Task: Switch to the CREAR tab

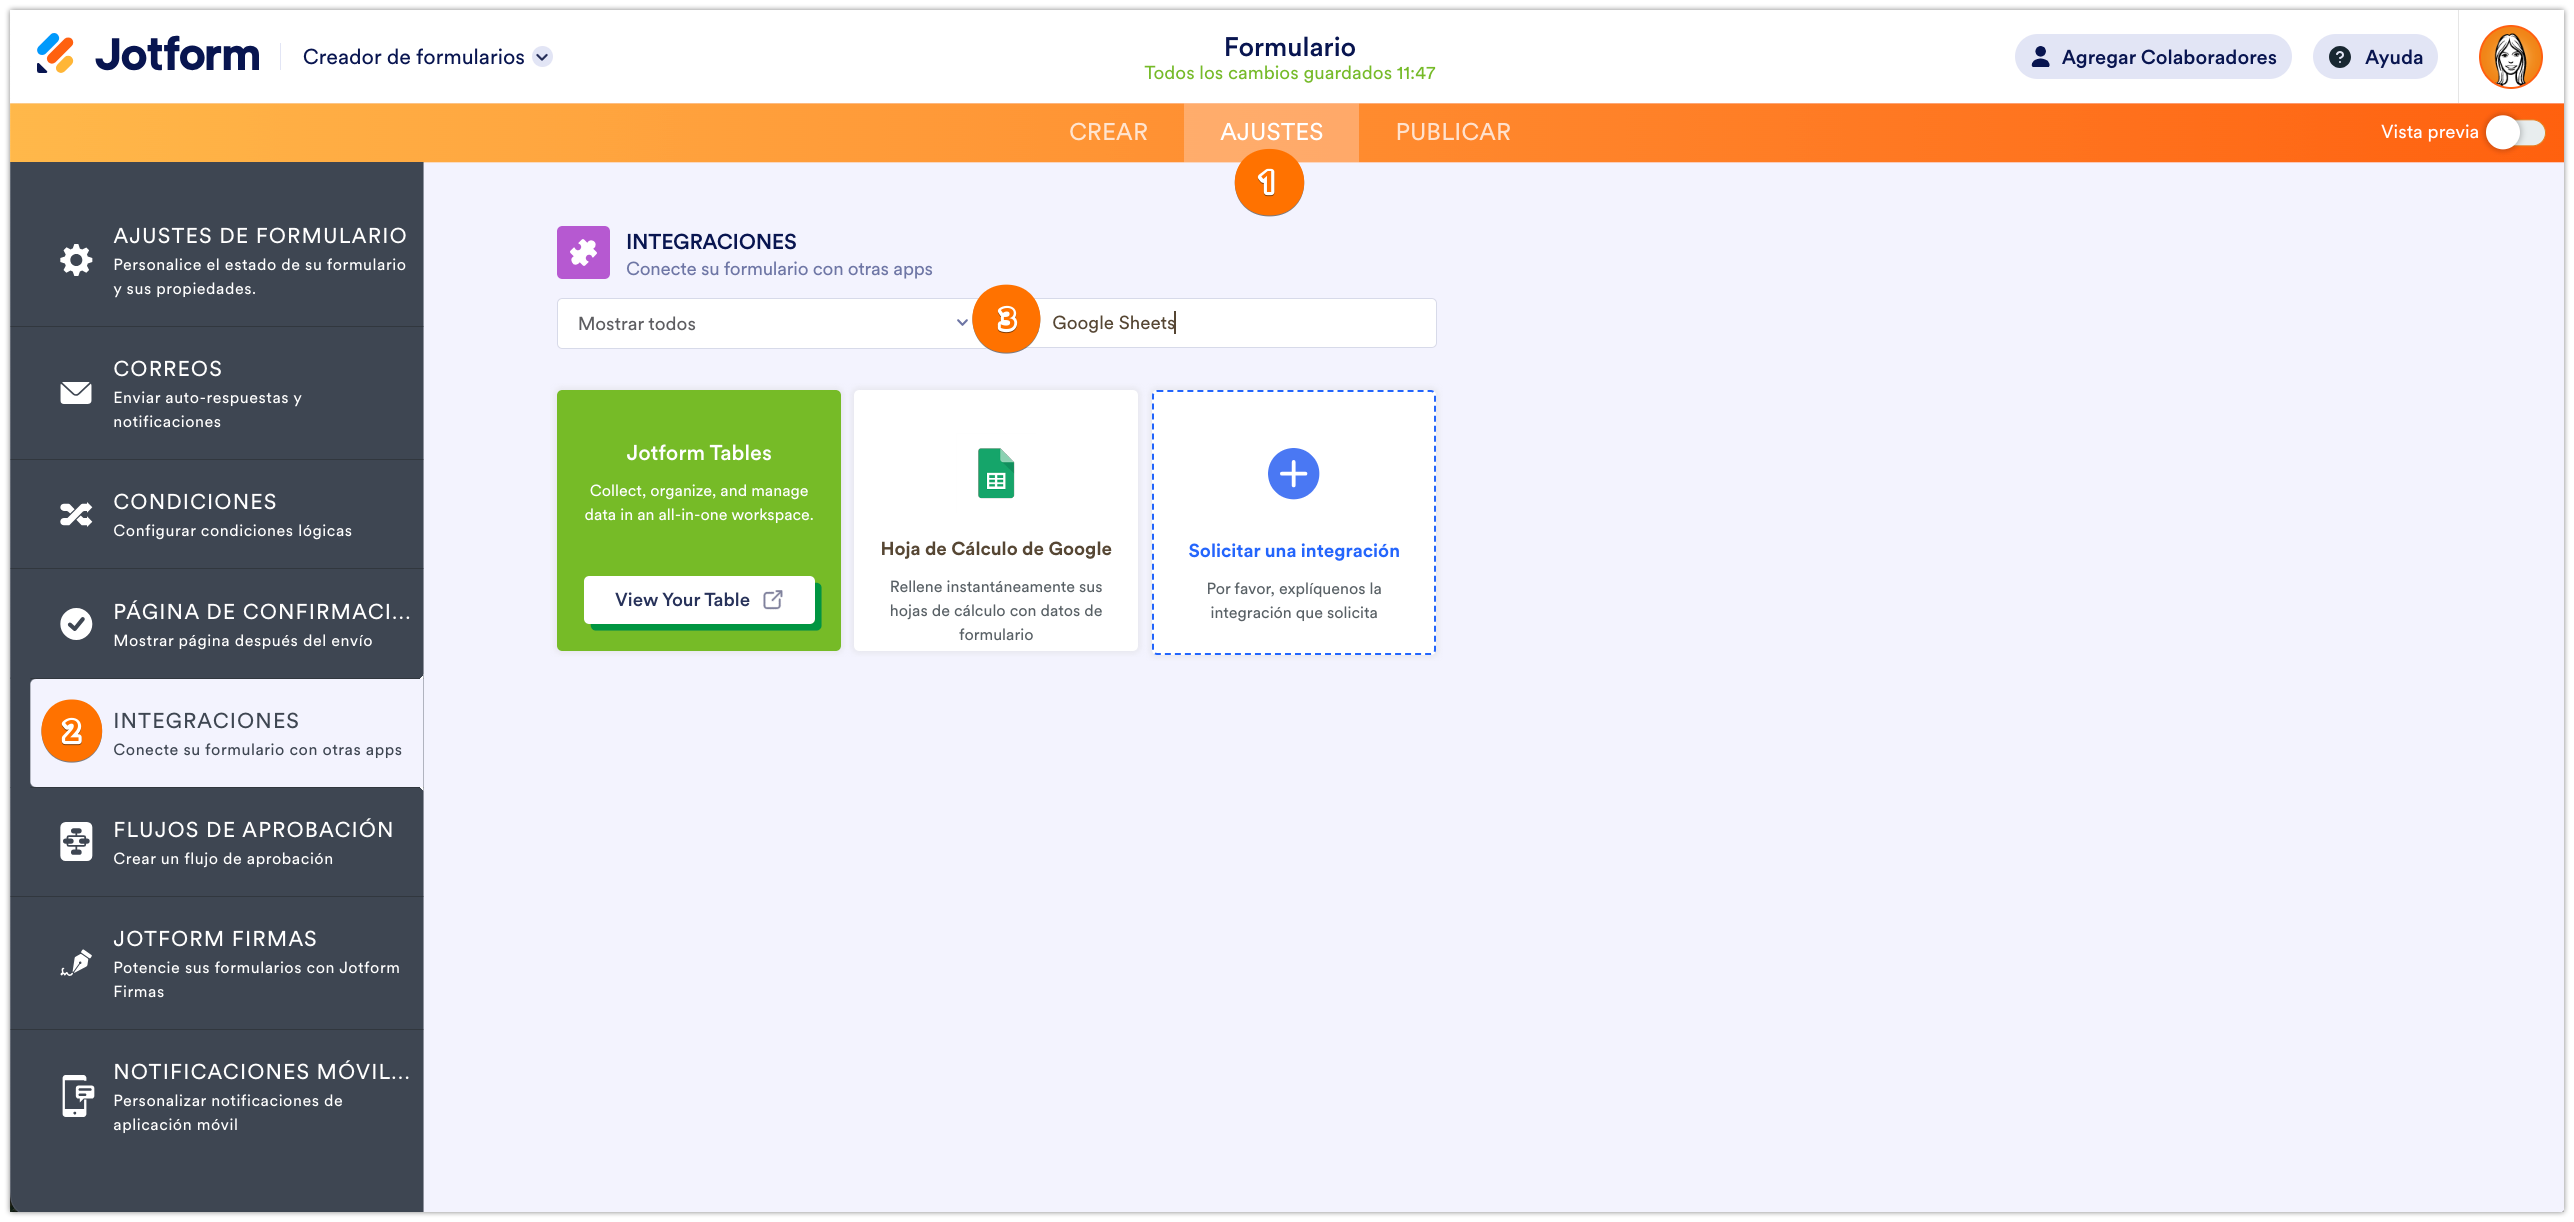Action: 1108,133
